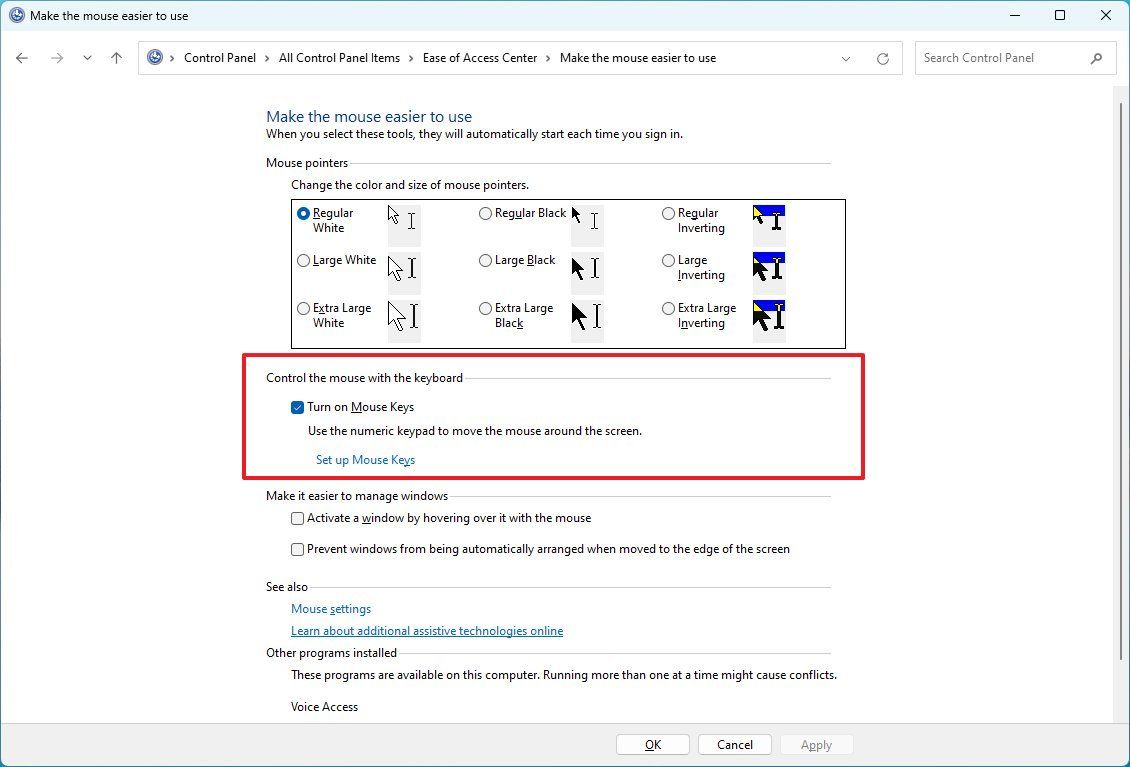Click the search magnifier icon
Viewport: 1130px width, 767px height.
click(x=1097, y=58)
